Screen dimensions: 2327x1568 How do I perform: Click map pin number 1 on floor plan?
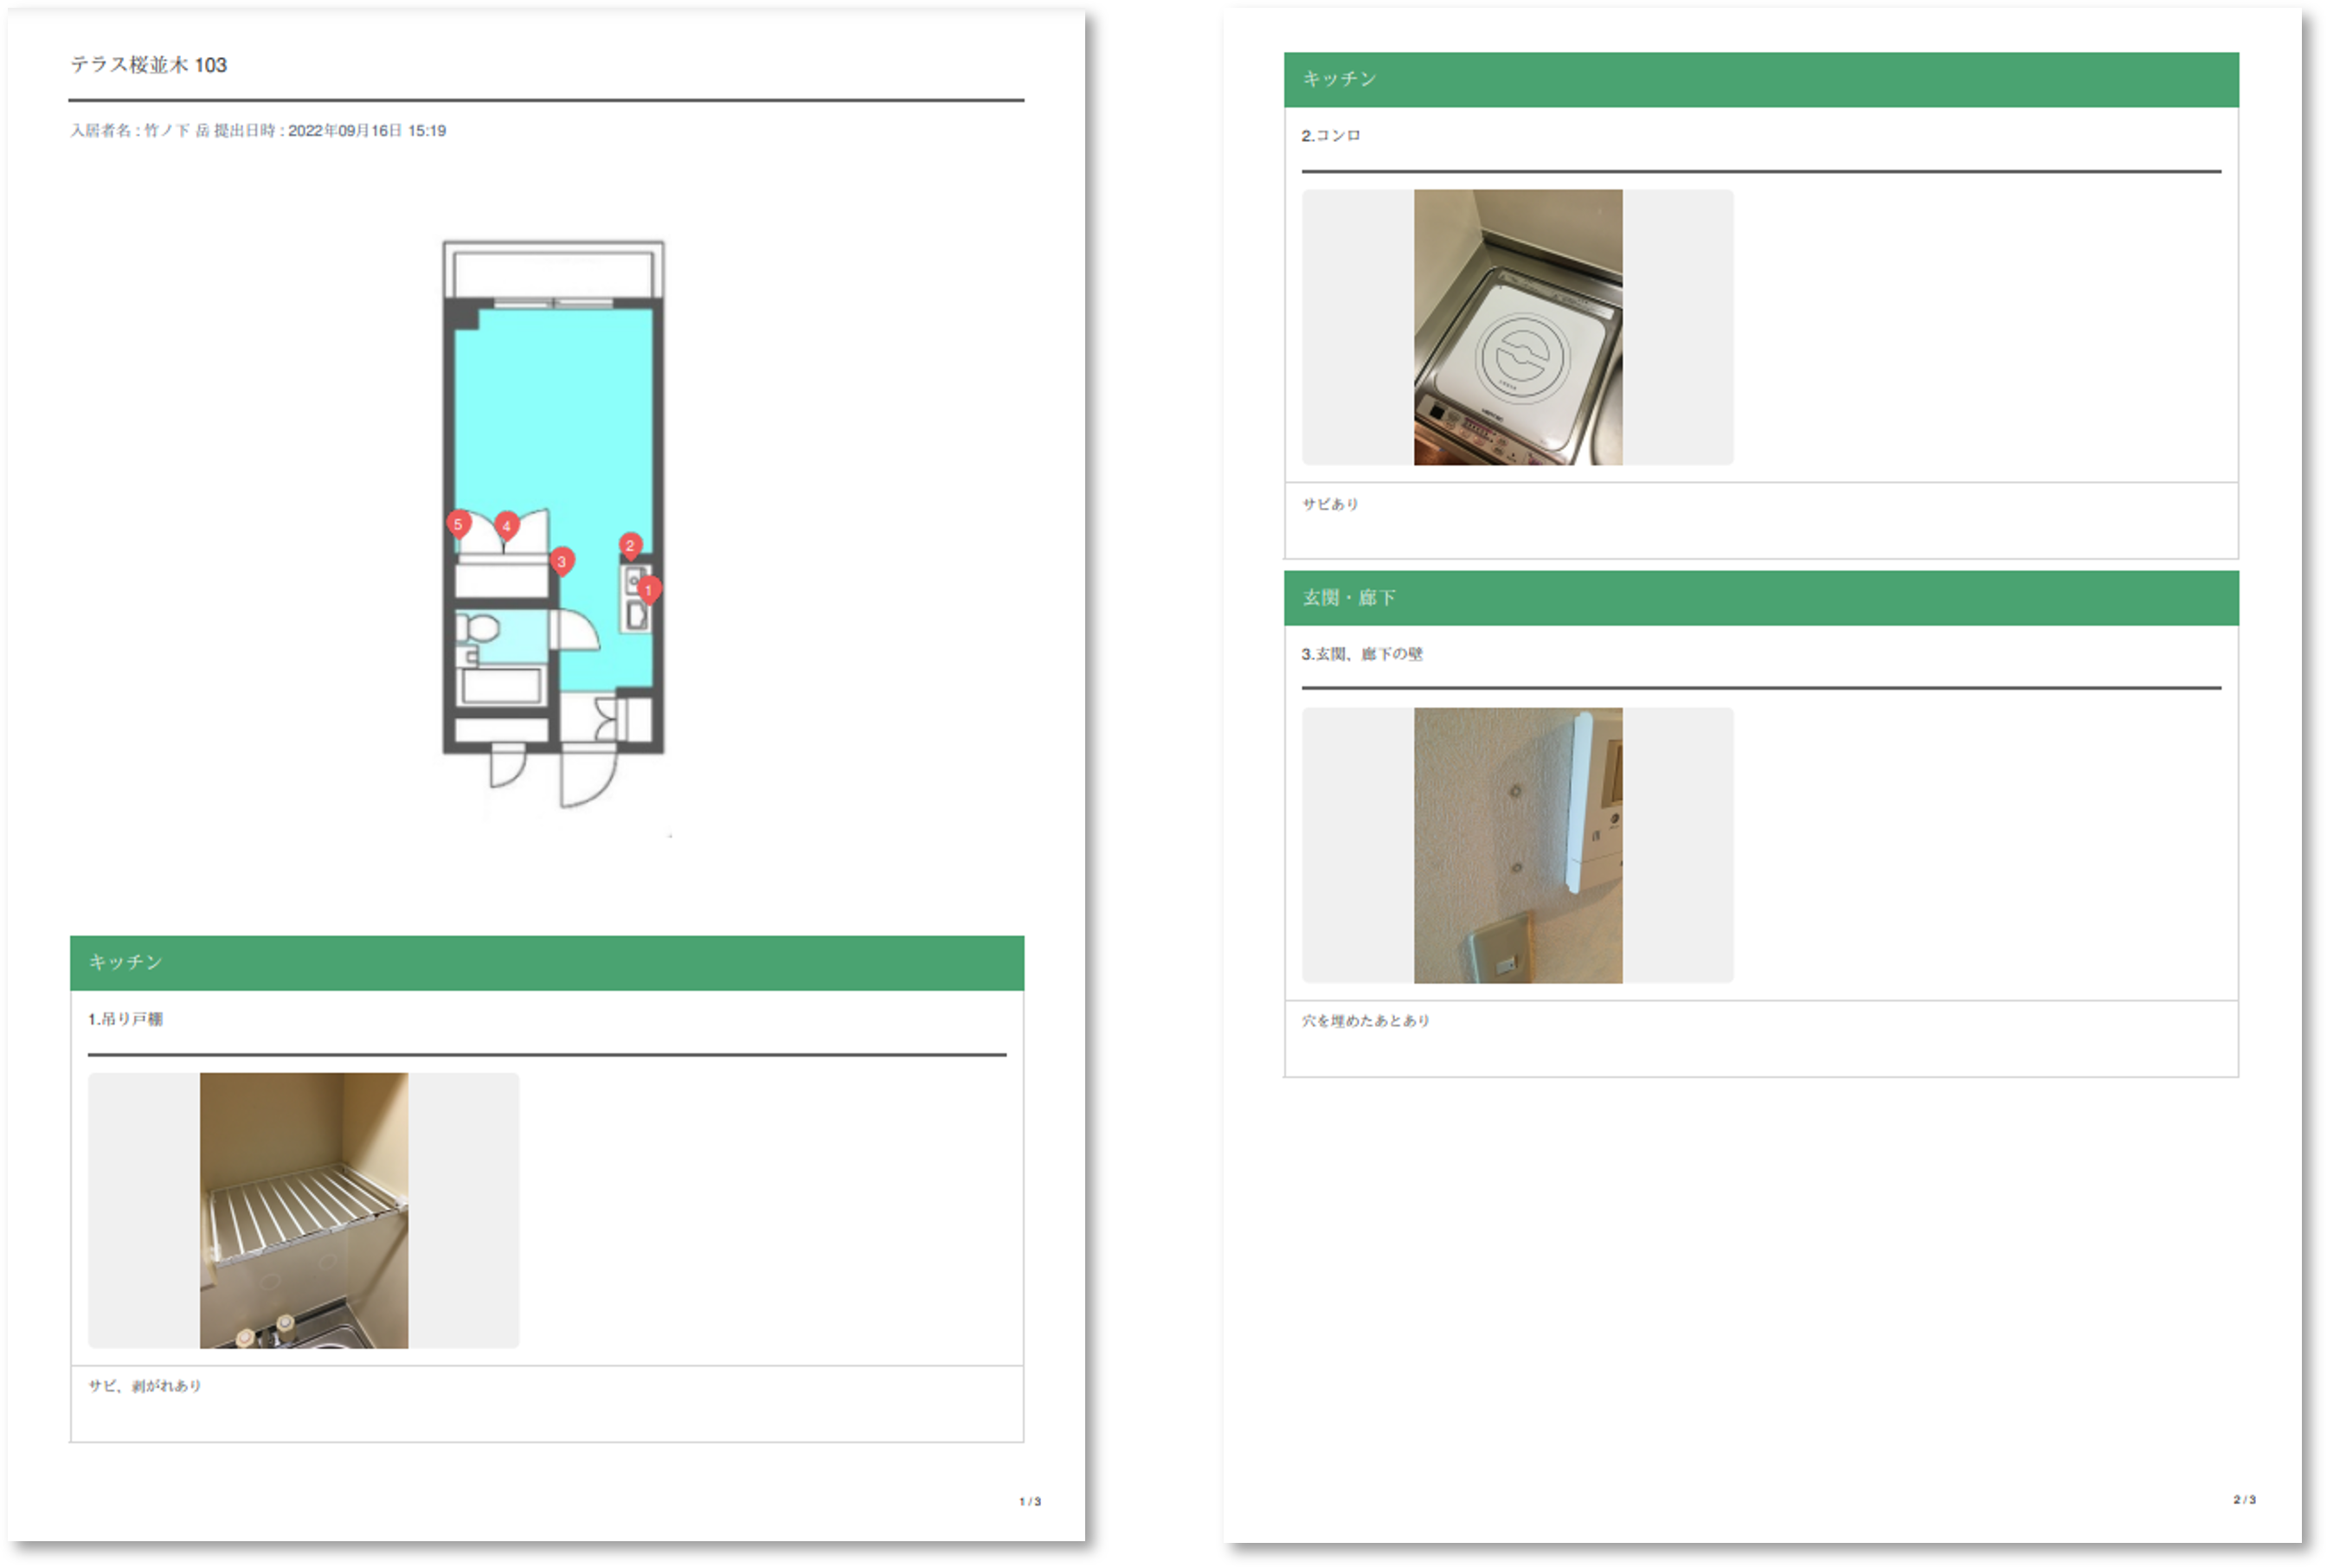click(648, 589)
